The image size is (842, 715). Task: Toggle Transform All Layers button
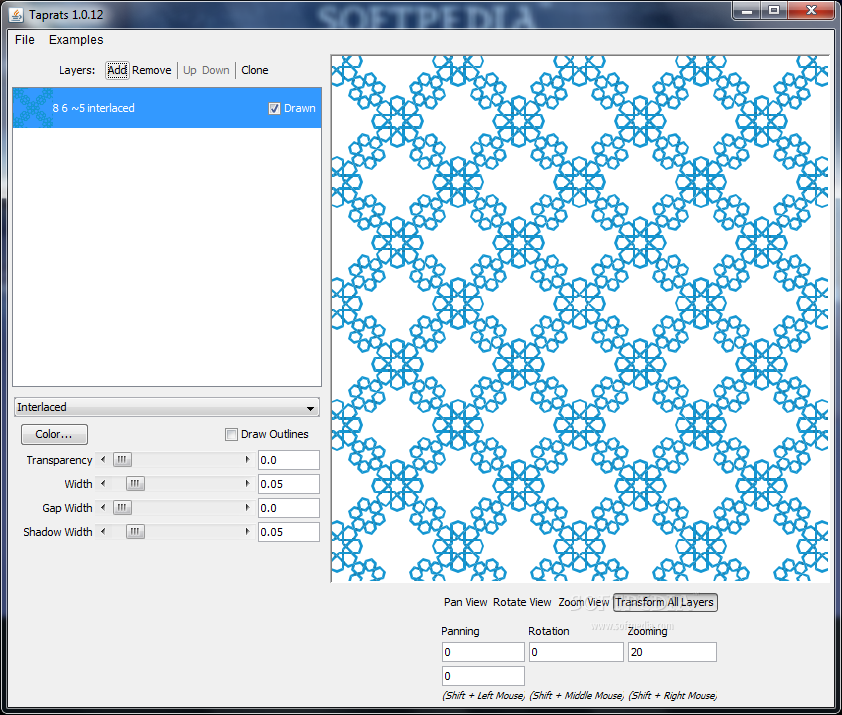point(665,602)
